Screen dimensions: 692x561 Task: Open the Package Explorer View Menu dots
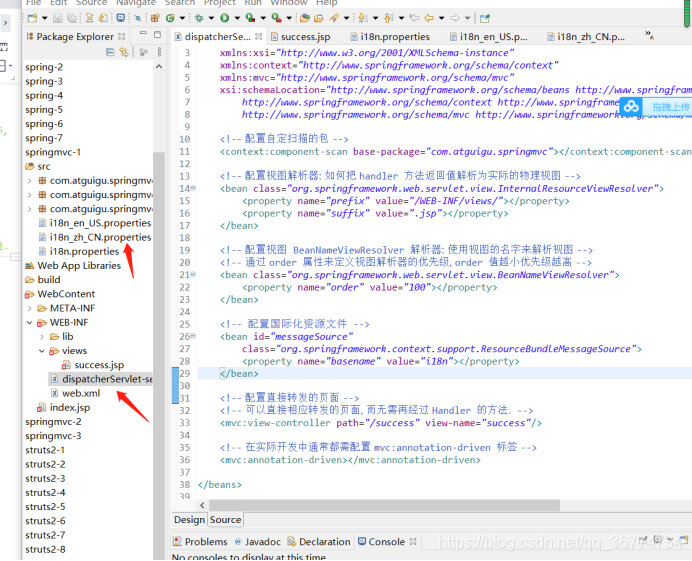click(x=159, y=52)
